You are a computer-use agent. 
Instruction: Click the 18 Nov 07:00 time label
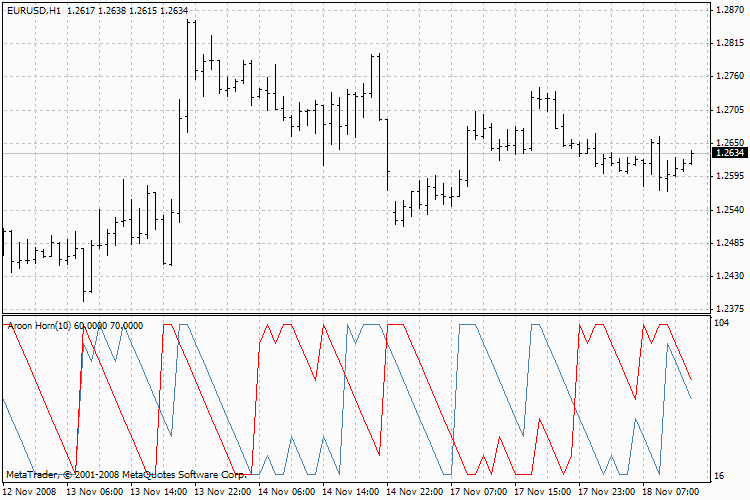tap(671, 491)
